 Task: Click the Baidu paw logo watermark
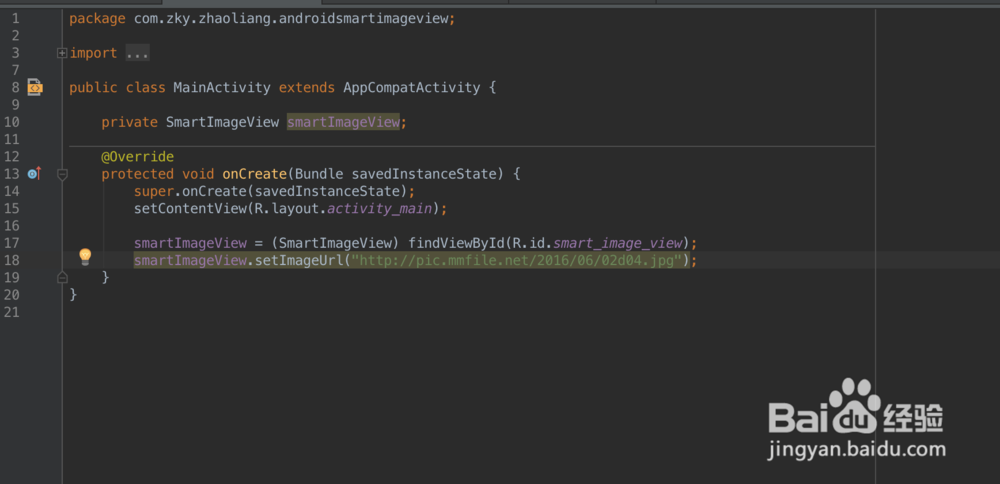[855, 400]
